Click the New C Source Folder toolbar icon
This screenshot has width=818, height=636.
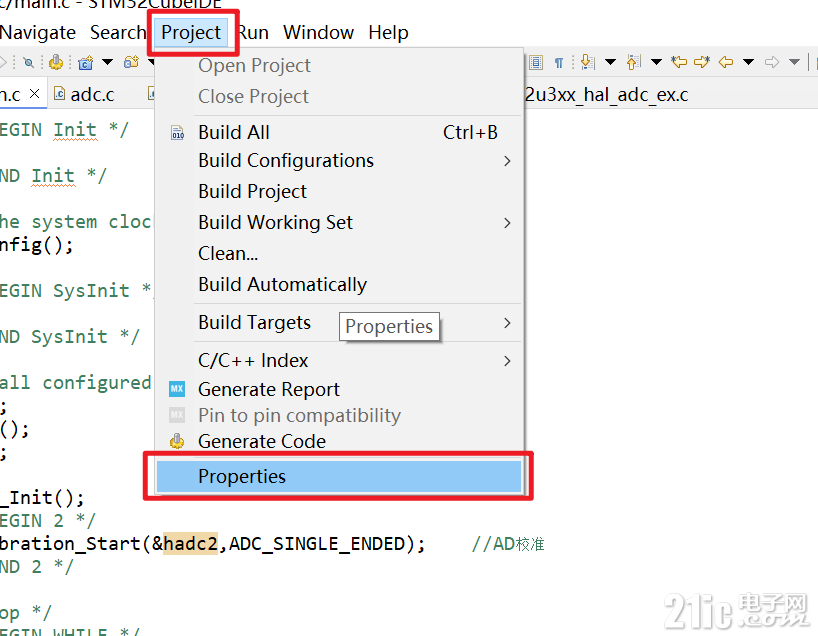(x=131, y=62)
